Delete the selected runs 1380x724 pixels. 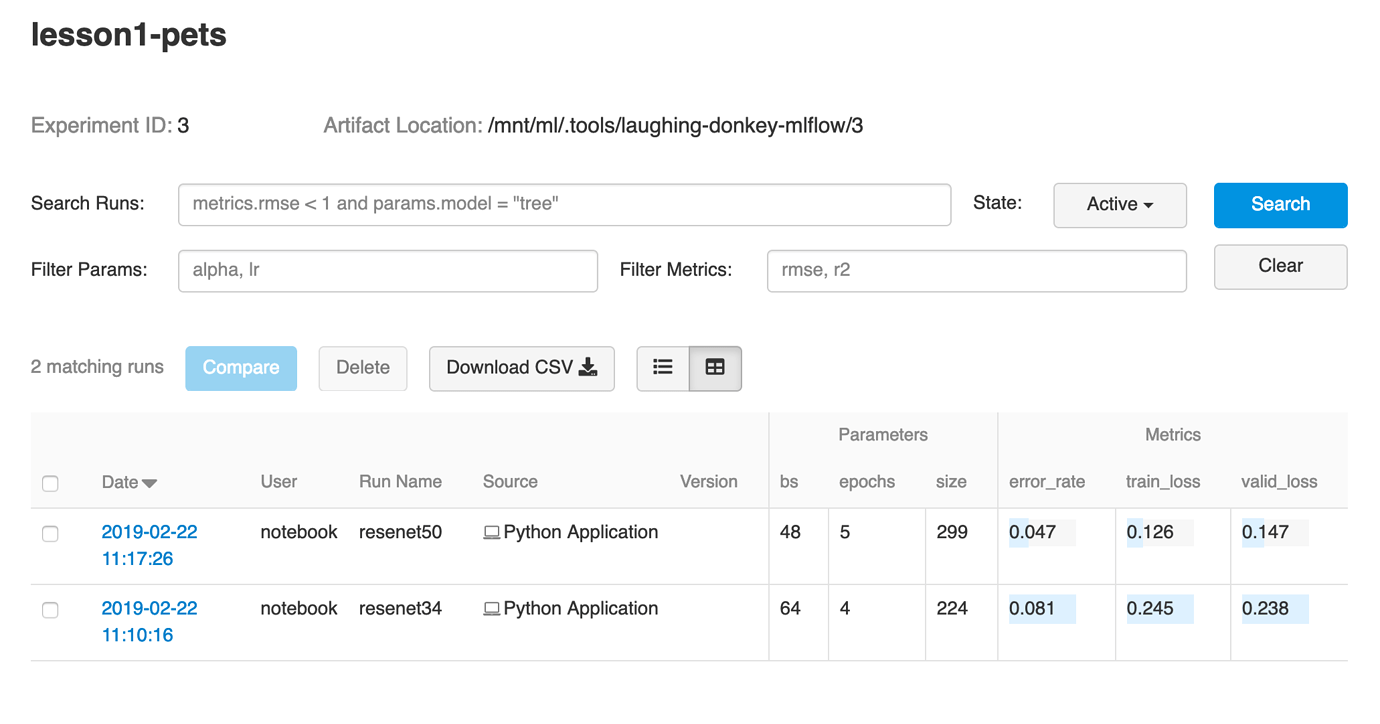pos(362,368)
